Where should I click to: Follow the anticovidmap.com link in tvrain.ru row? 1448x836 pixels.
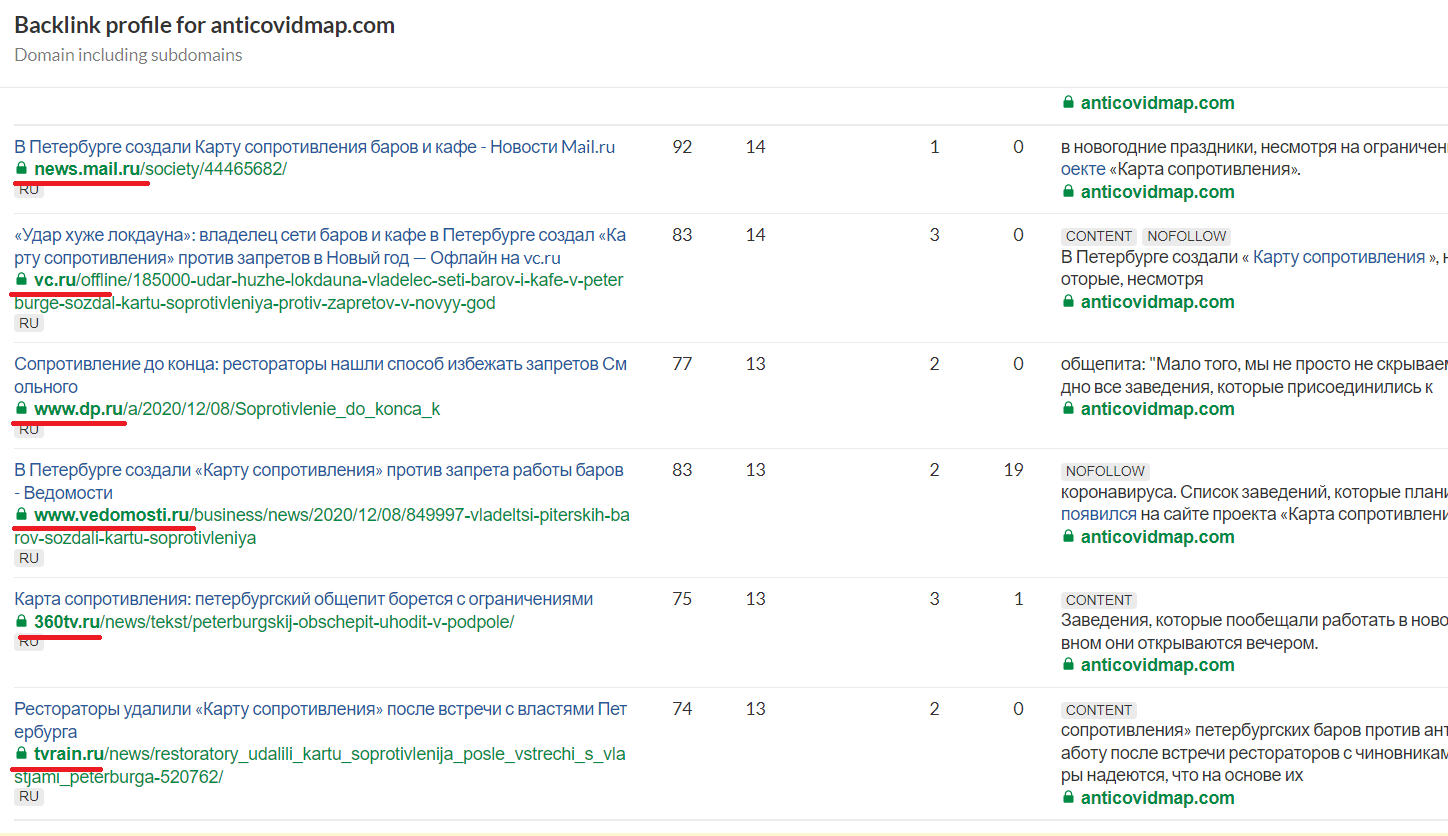1157,798
